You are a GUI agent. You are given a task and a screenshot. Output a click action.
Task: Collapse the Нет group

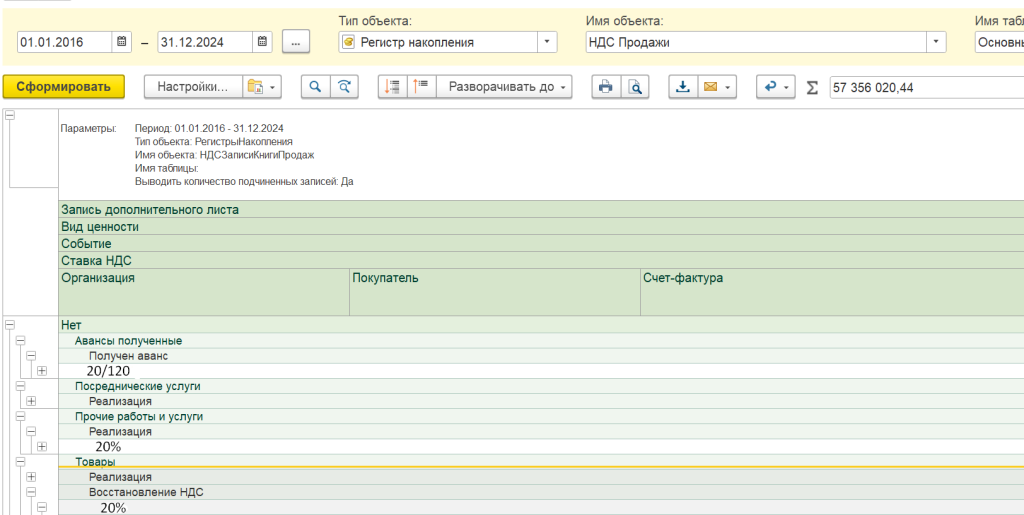click(x=10, y=324)
